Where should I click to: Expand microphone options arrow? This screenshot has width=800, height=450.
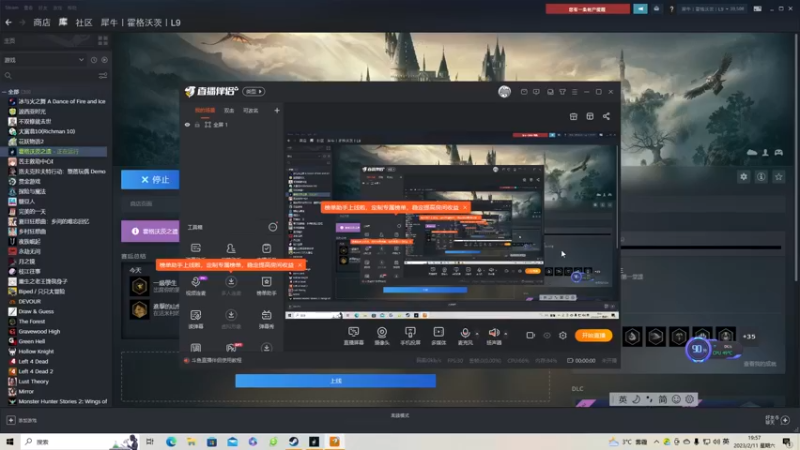click(x=477, y=334)
